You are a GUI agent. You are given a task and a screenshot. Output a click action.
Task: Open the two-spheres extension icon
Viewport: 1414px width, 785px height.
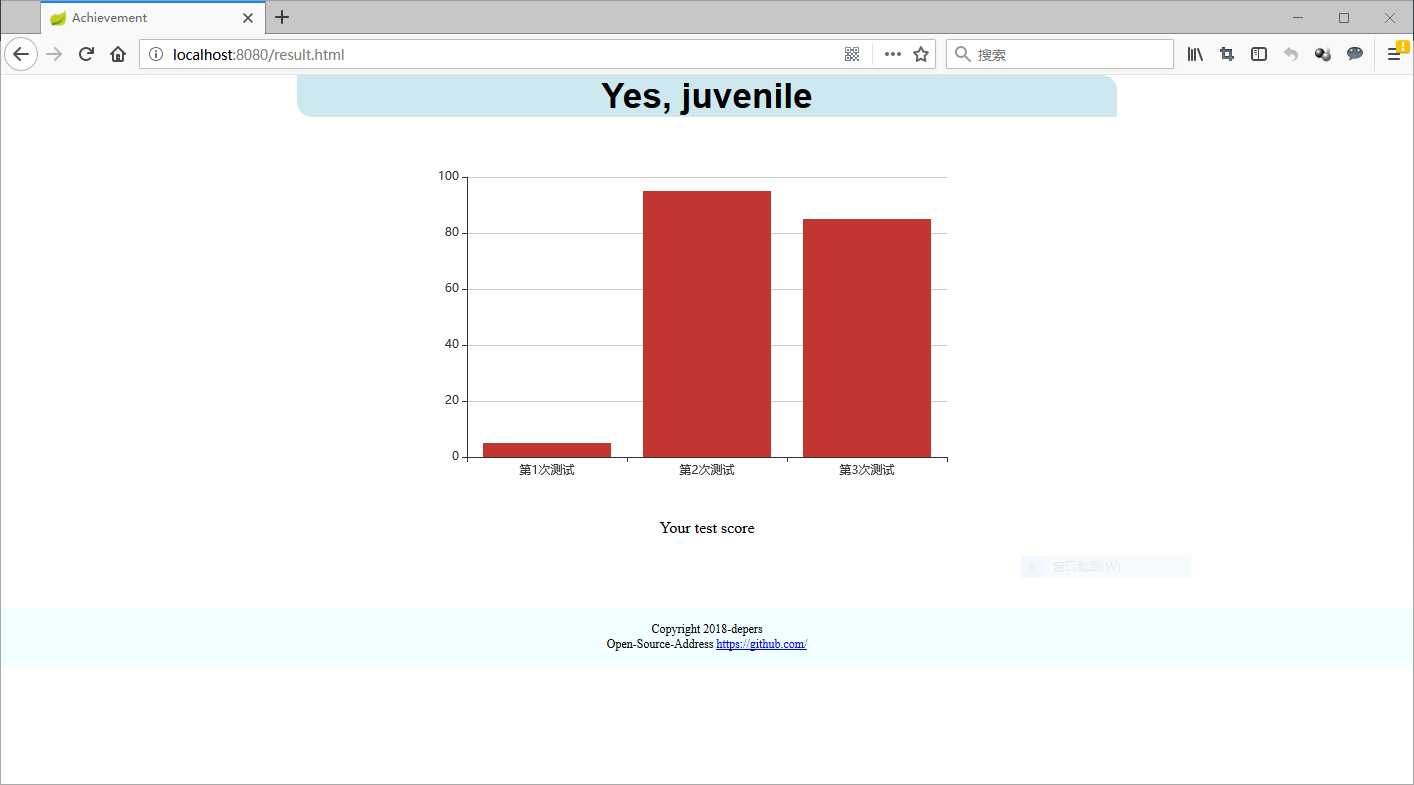[1323, 54]
